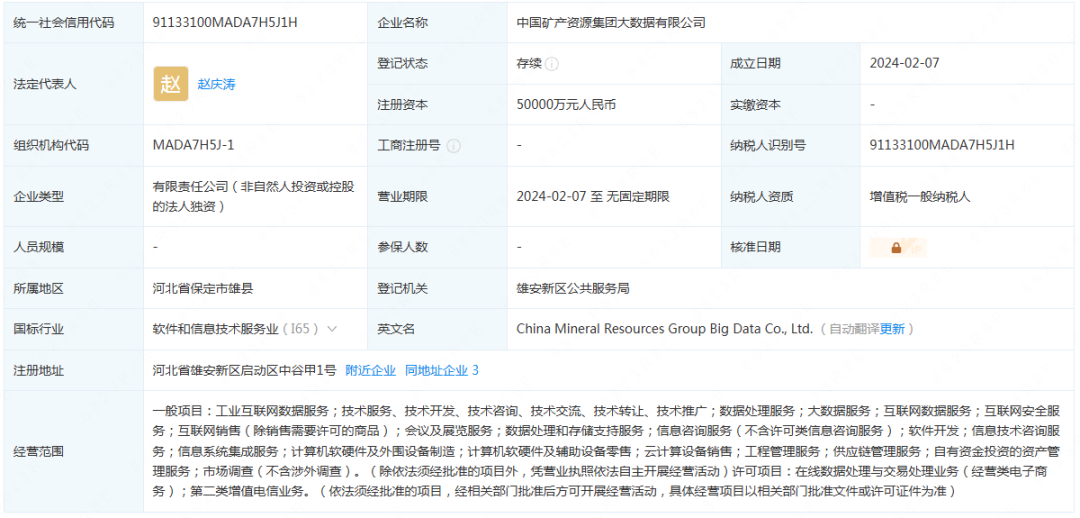Open the 同地址企业 3 link

[x=442, y=371]
